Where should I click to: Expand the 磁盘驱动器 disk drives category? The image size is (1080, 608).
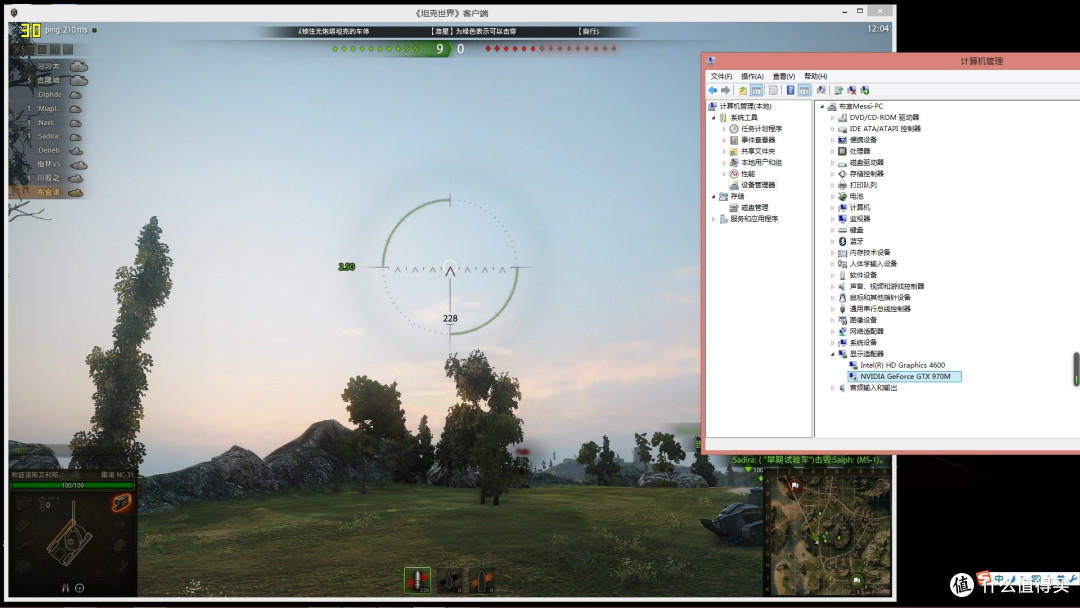coord(832,163)
